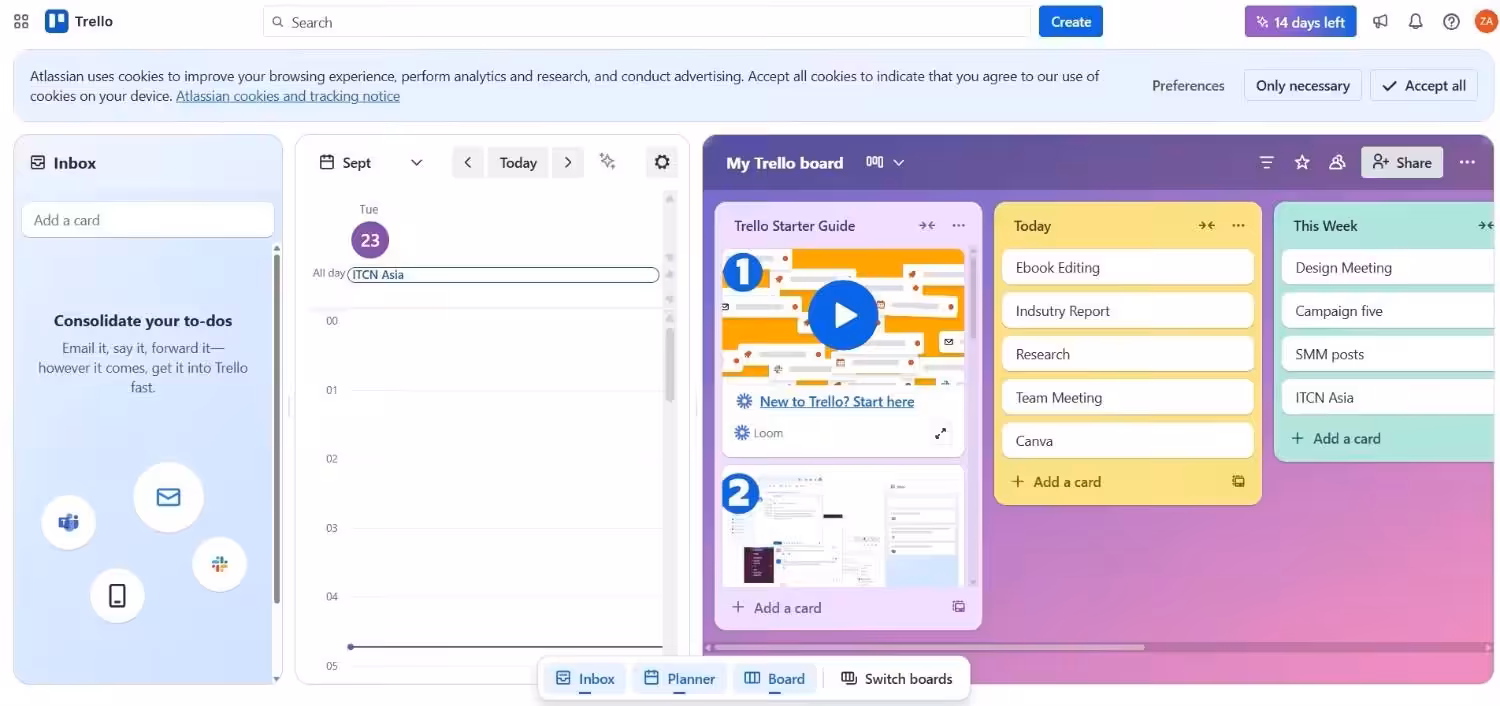
Task: Open the Design Meeting card
Action: pyautogui.click(x=1390, y=267)
